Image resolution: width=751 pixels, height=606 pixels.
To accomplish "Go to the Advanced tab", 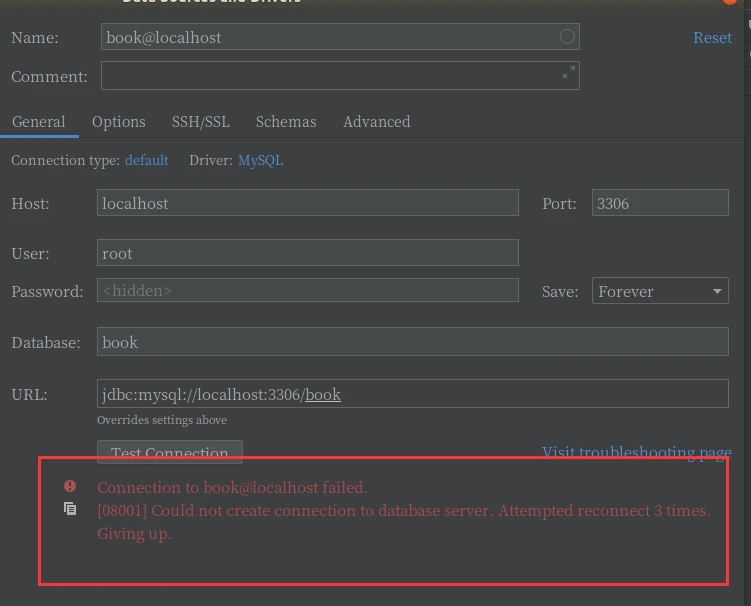I will pyautogui.click(x=376, y=122).
